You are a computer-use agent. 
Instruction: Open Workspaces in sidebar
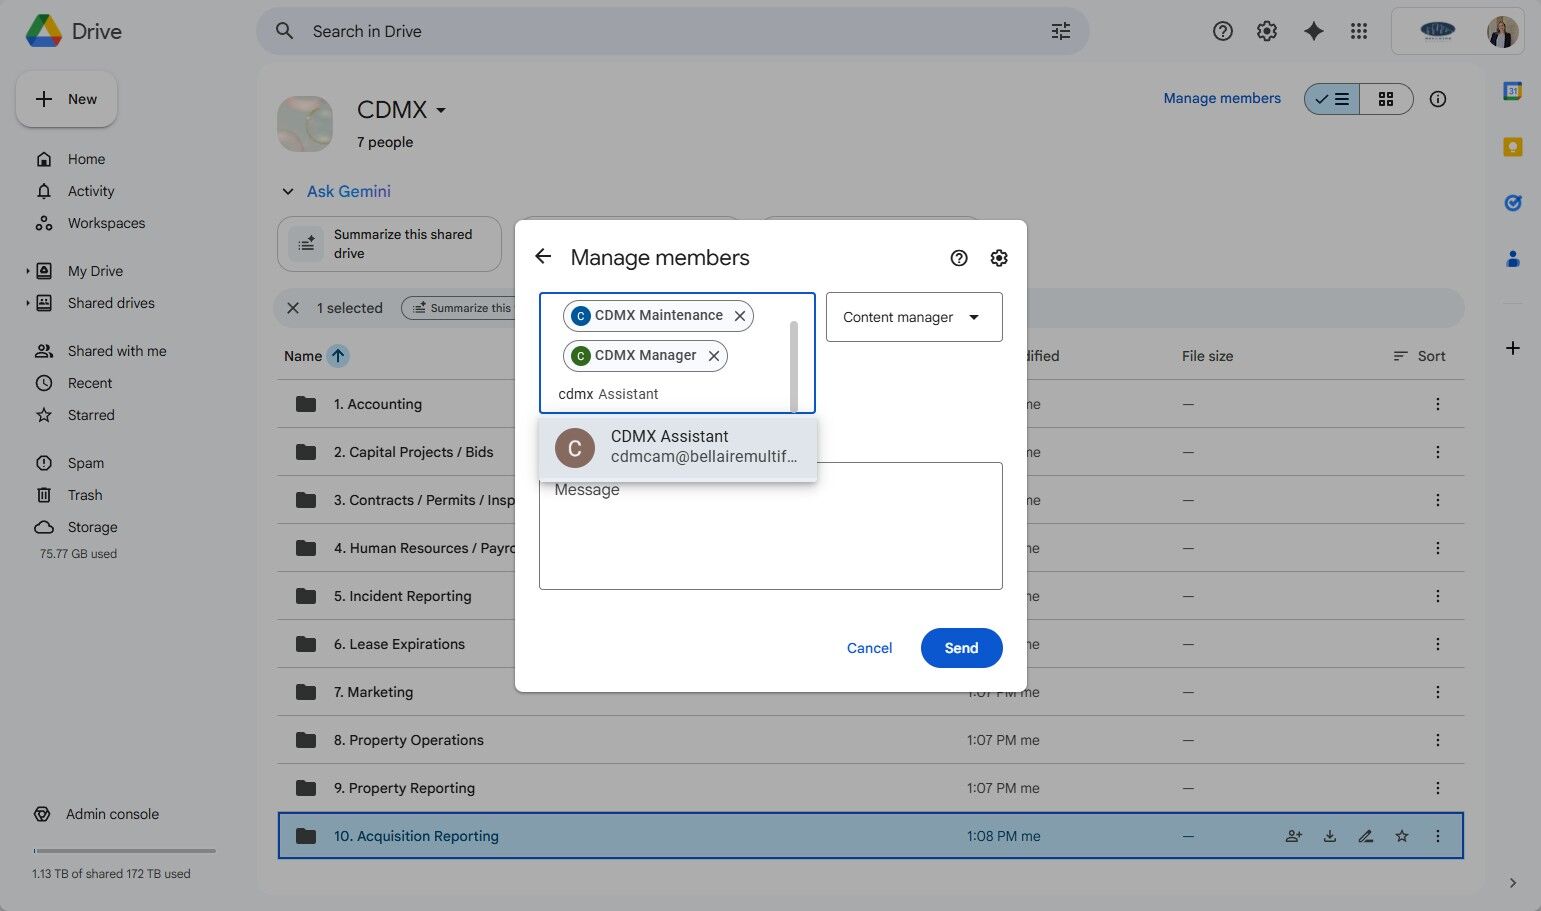pyautogui.click(x=106, y=223)
